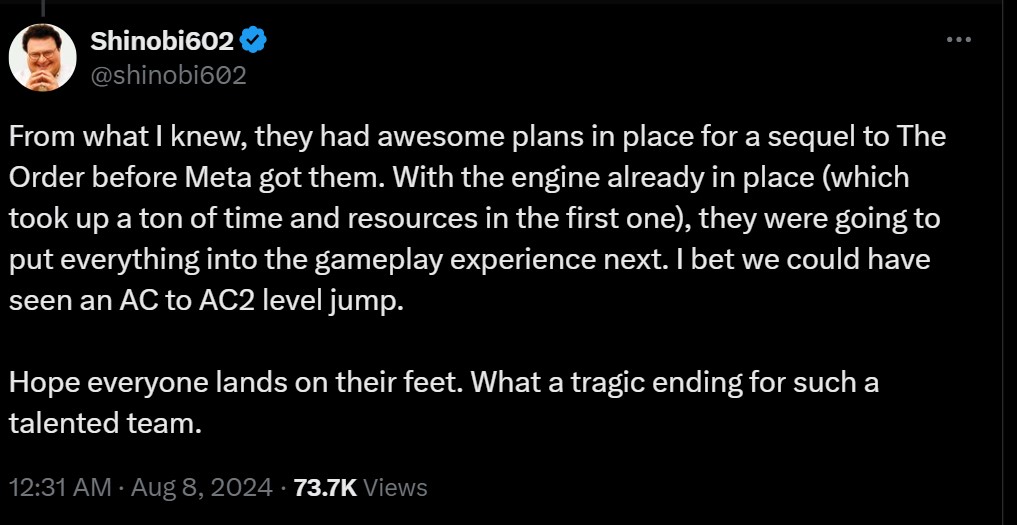The image size is (1017, 525).
Task: Open the three-dot More options menu
Action: coord(958,39)
